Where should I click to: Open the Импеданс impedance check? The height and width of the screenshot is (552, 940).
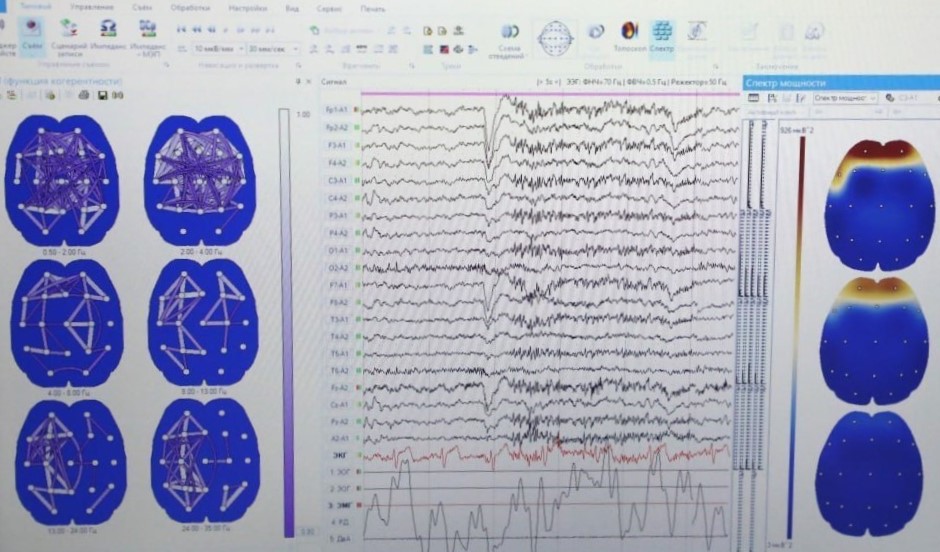109,35
